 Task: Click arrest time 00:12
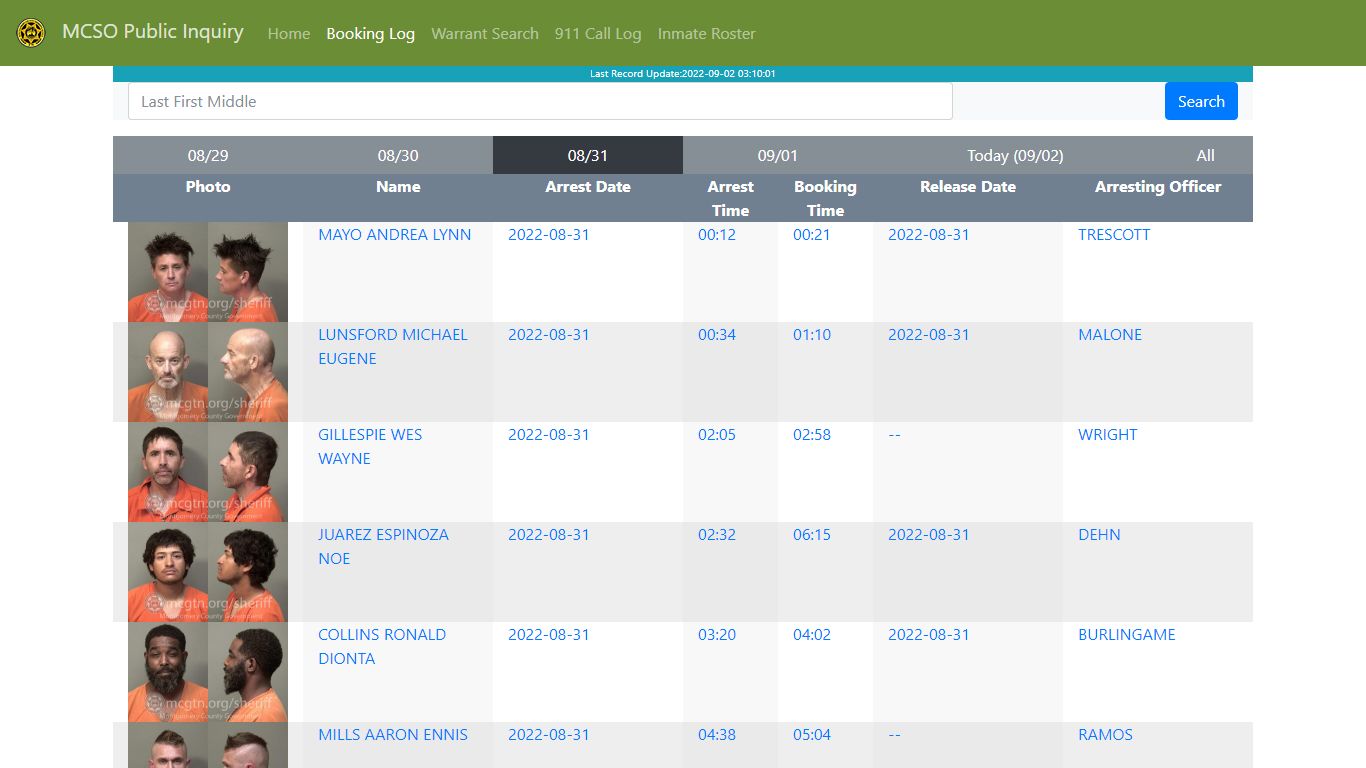(x=717, y=234)
